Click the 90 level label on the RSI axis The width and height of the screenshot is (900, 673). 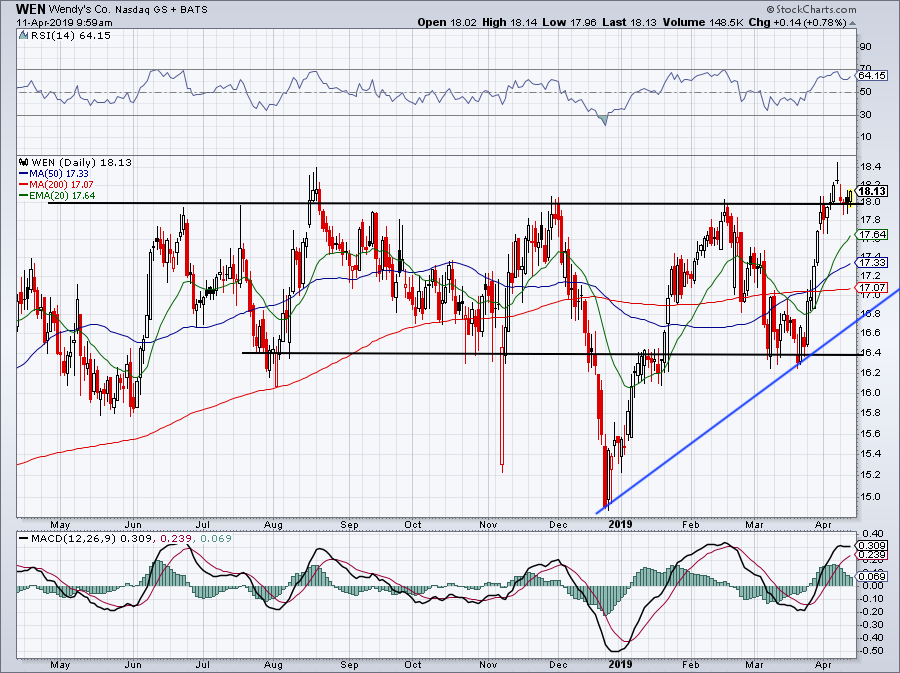tap(866, 47)
